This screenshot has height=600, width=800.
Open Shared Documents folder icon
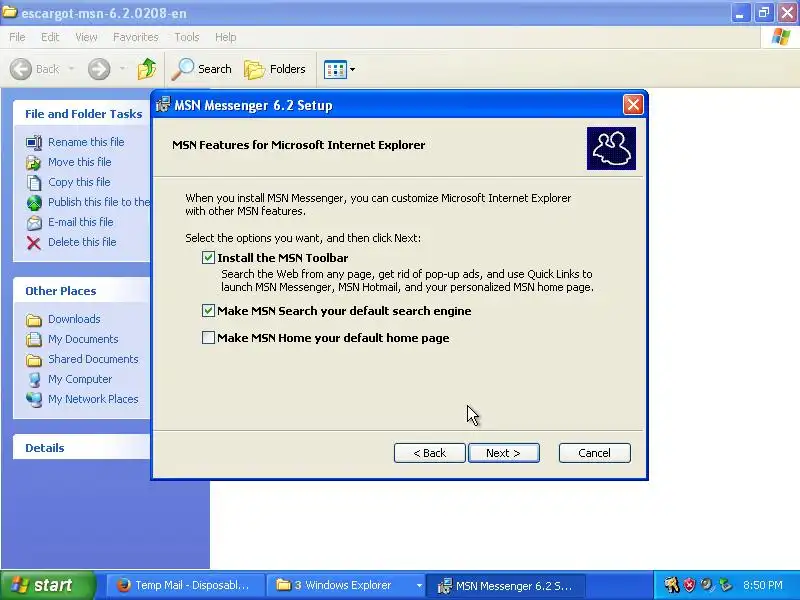[x=34, y=360]
